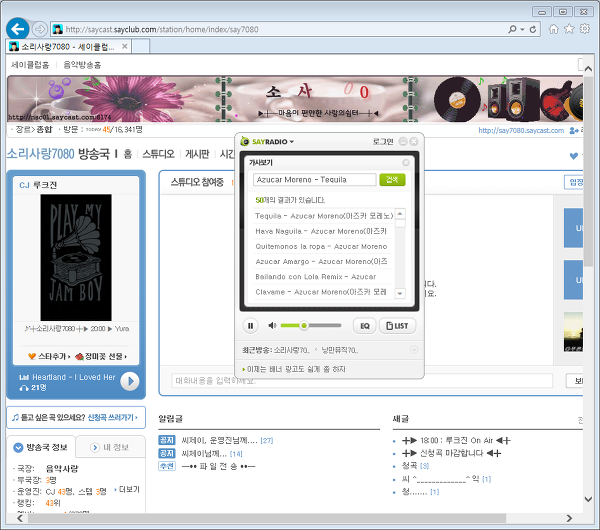Select Azucar Amargo result
Viewport: 600px width, 530px height.
tap(324, 261)
